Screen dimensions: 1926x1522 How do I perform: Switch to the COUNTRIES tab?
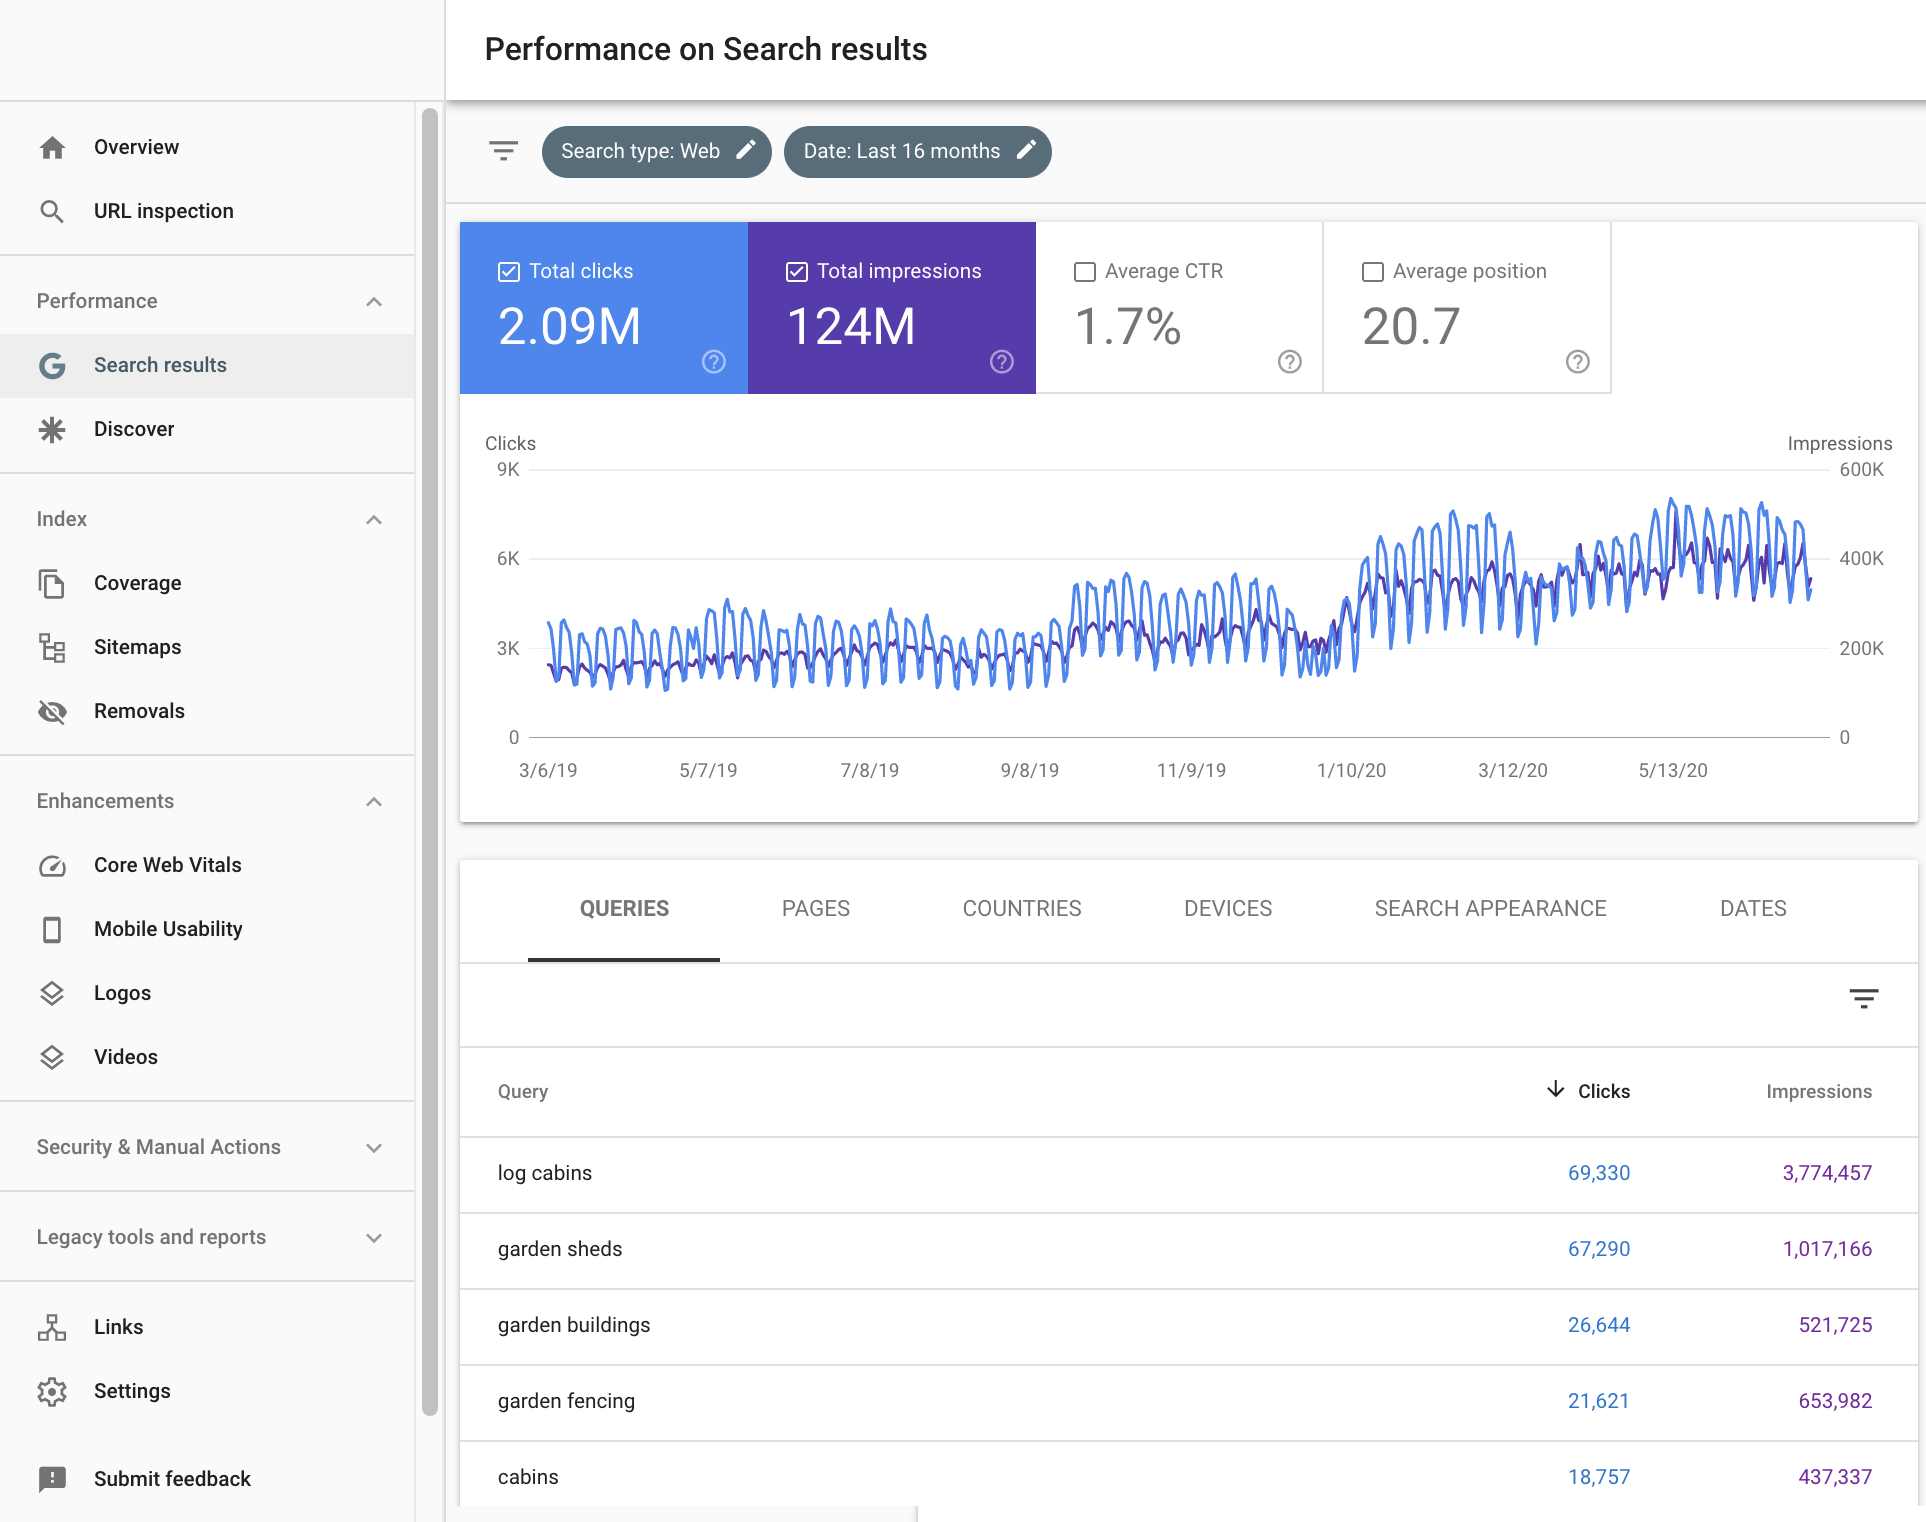[1021, 908]
